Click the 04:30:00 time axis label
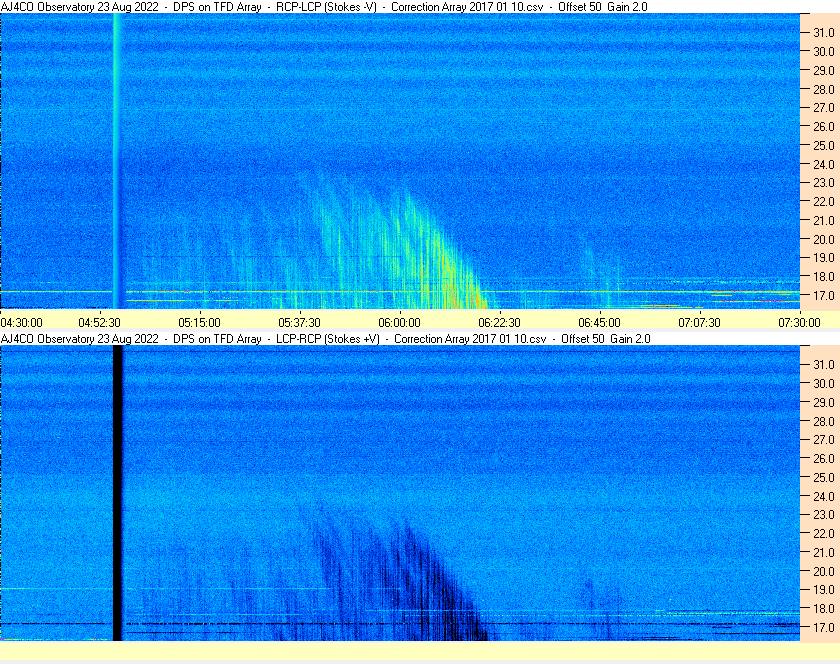 [x=21, y=323]
